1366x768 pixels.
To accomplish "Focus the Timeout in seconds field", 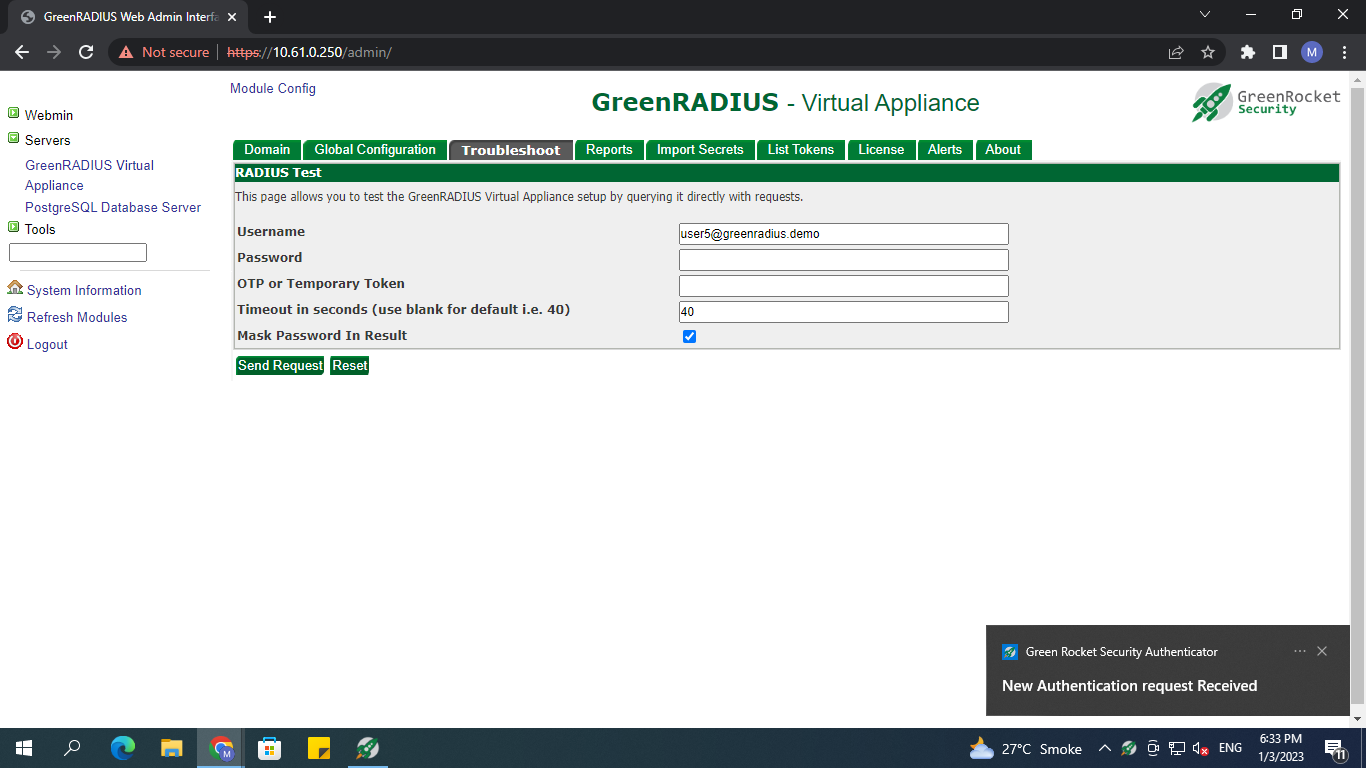I will (x=844, y=312).
